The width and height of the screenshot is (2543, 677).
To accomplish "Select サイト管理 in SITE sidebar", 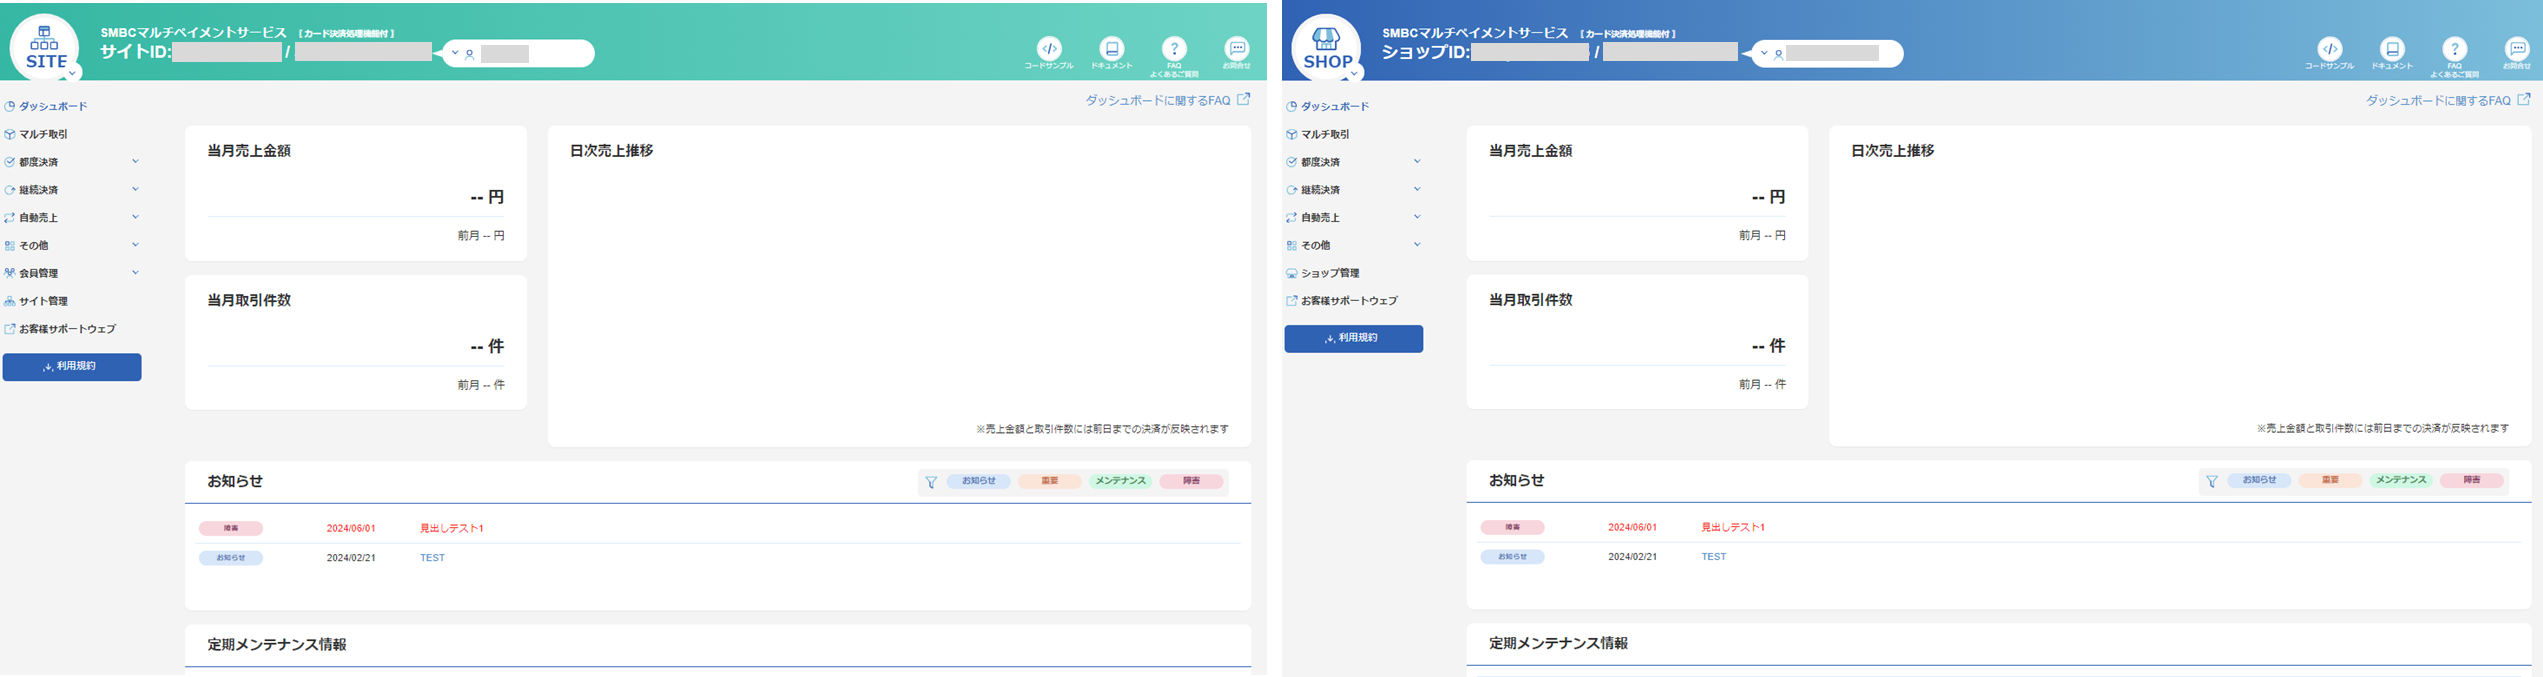I will click(x=36, y=301).
